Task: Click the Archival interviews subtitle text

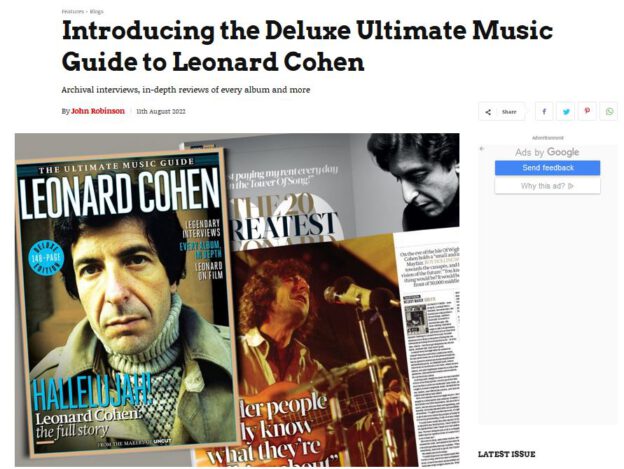Action: [x=186, y=90]
